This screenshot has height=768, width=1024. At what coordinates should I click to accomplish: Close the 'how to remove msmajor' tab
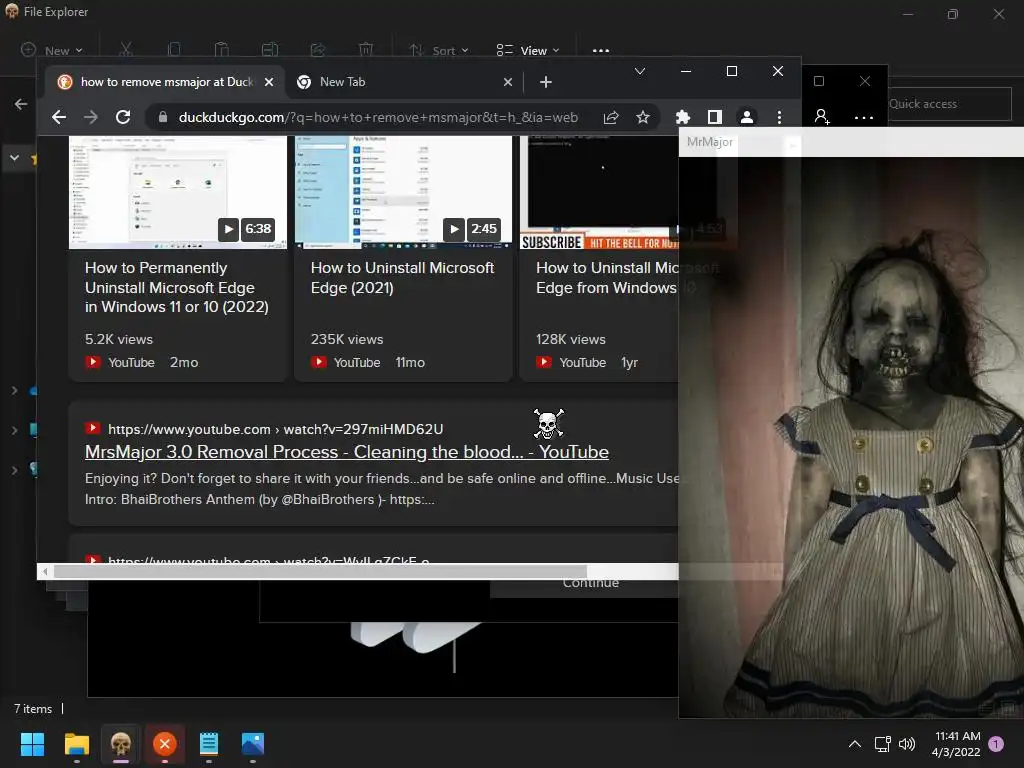click(x=268, y=82)
